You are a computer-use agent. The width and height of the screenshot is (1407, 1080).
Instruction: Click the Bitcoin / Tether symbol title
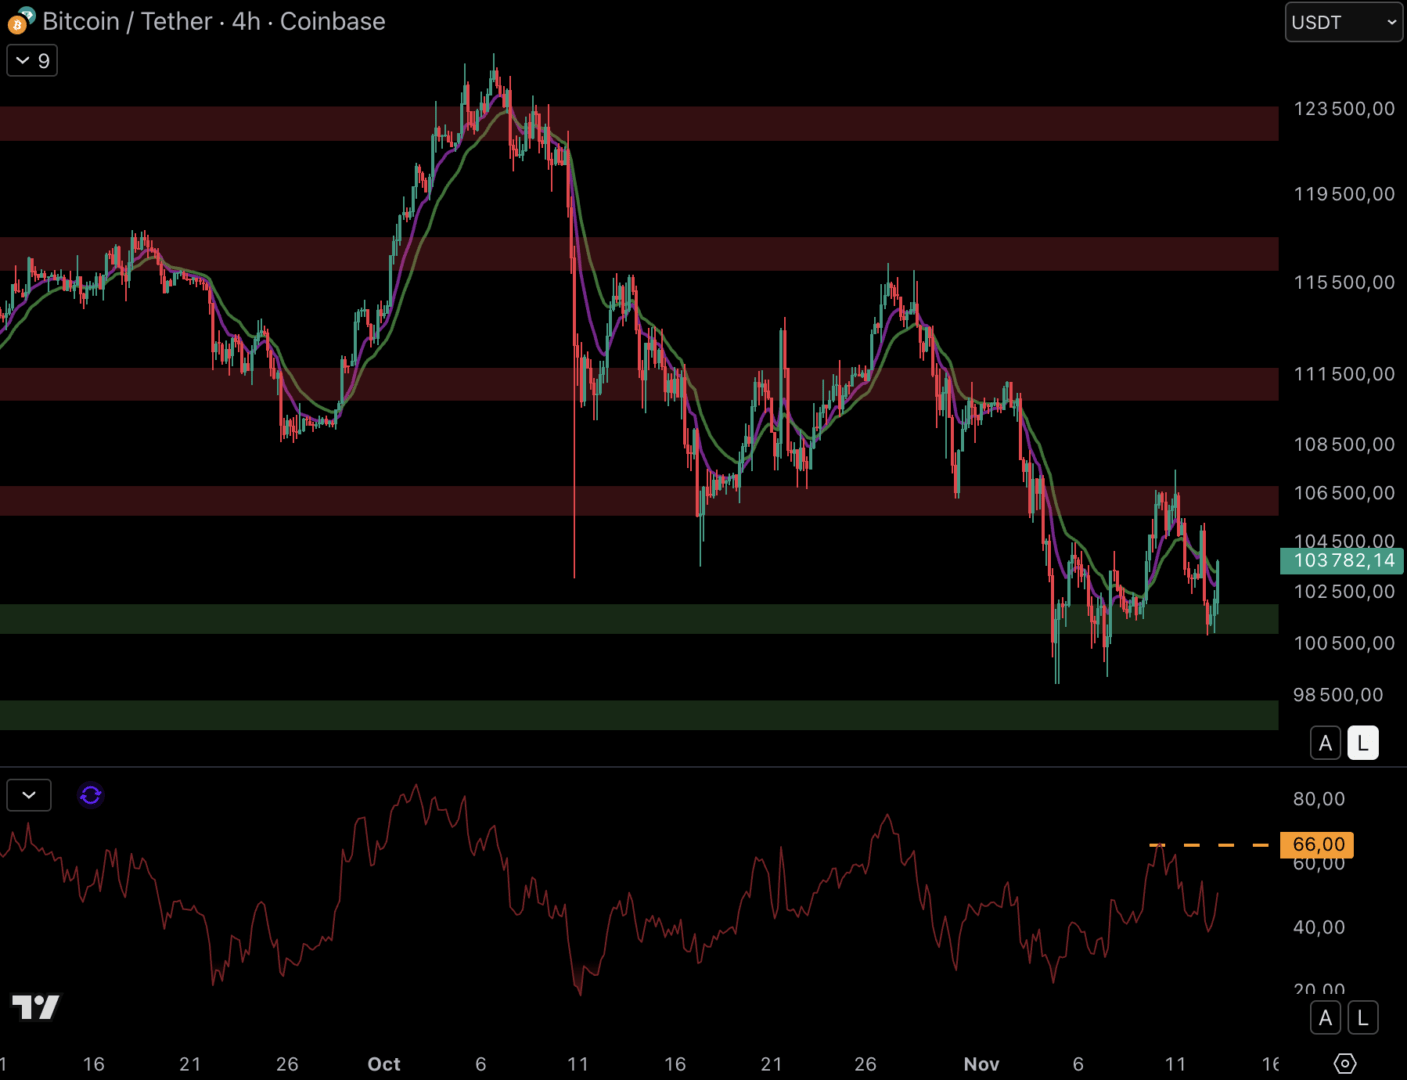pos(213,21)
